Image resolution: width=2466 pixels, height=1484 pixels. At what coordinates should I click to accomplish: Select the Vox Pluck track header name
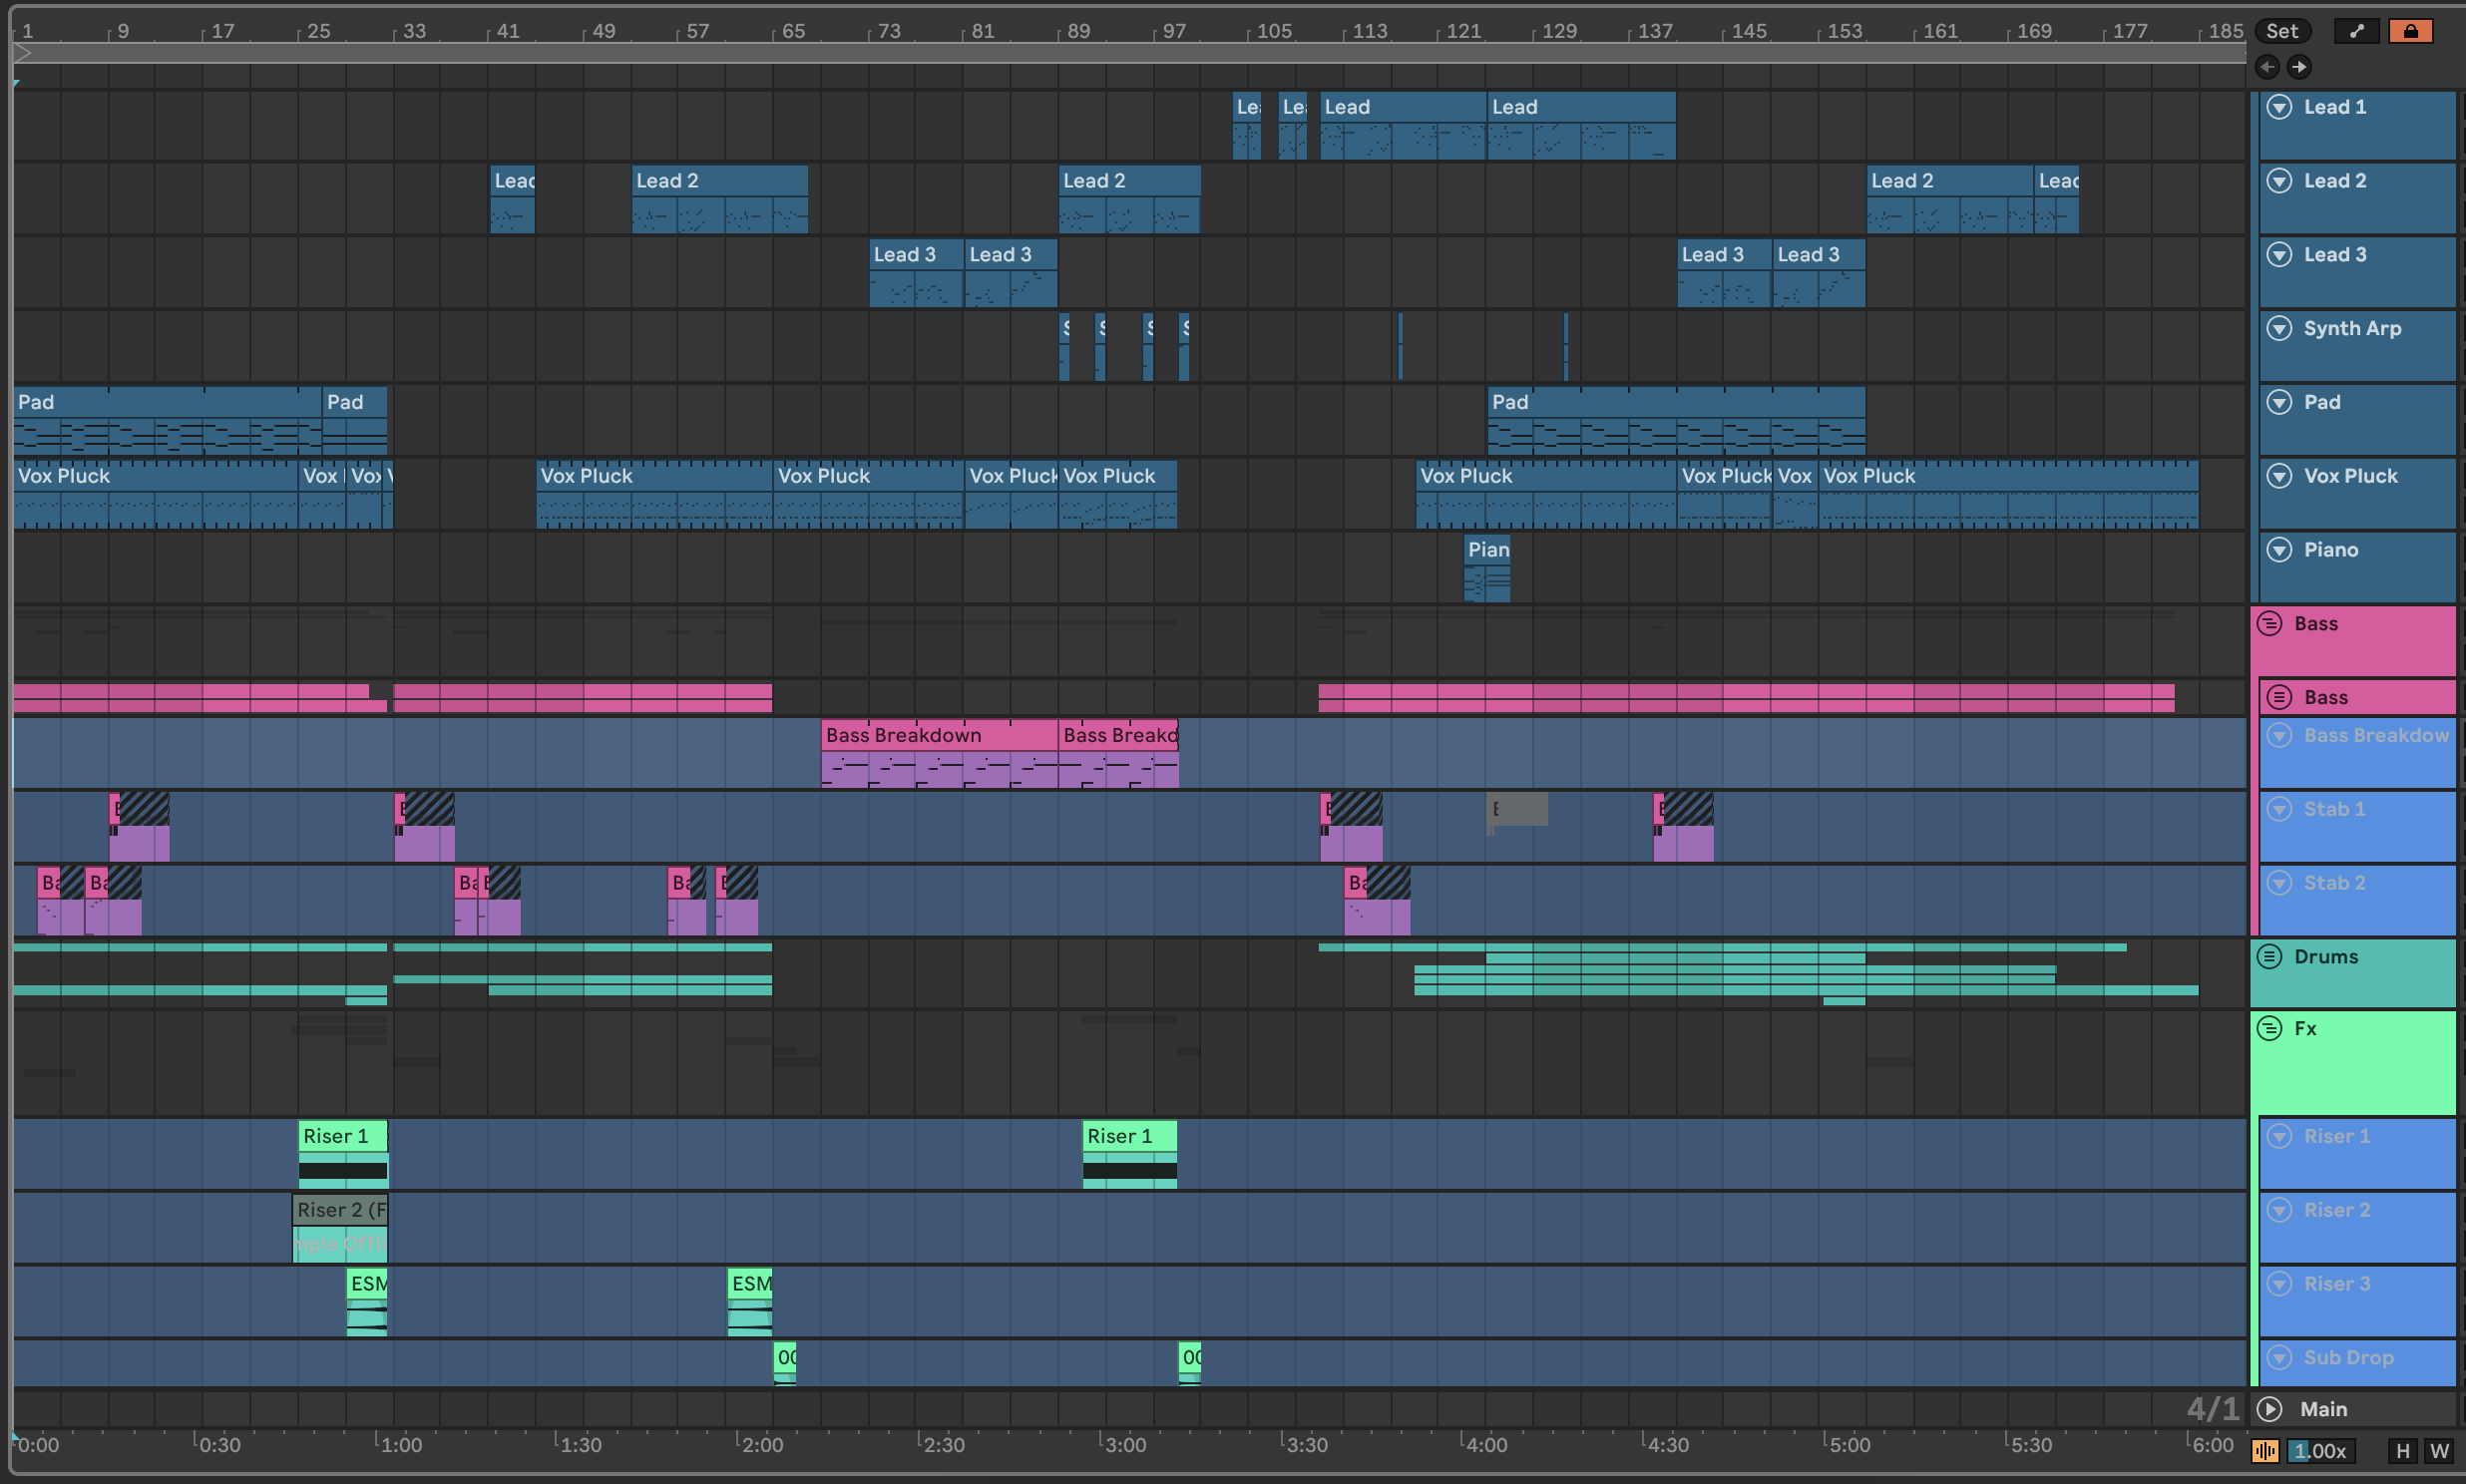[2350, 476]
